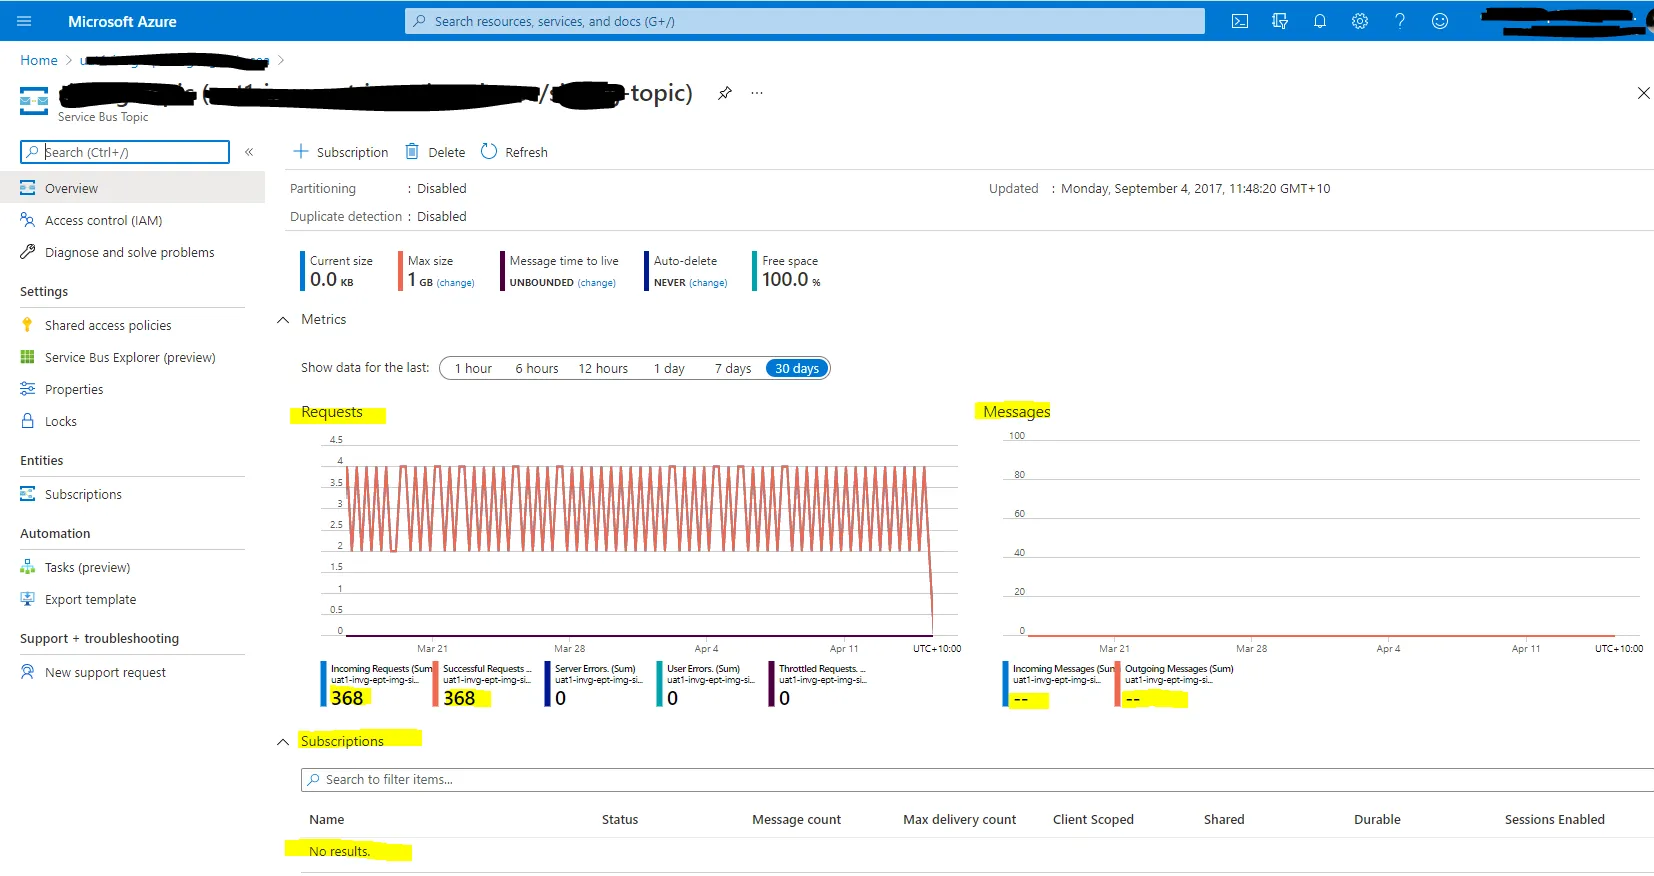Click the Properties sliders icon
This screenshot has height=876, width=1654.
(x=28, y=389)
